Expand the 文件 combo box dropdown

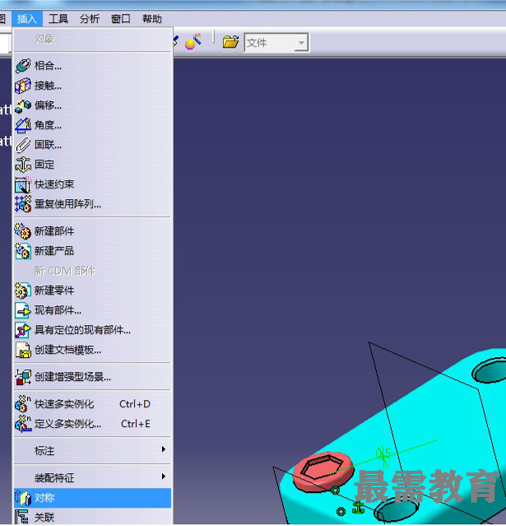click(x=301, y=43)
